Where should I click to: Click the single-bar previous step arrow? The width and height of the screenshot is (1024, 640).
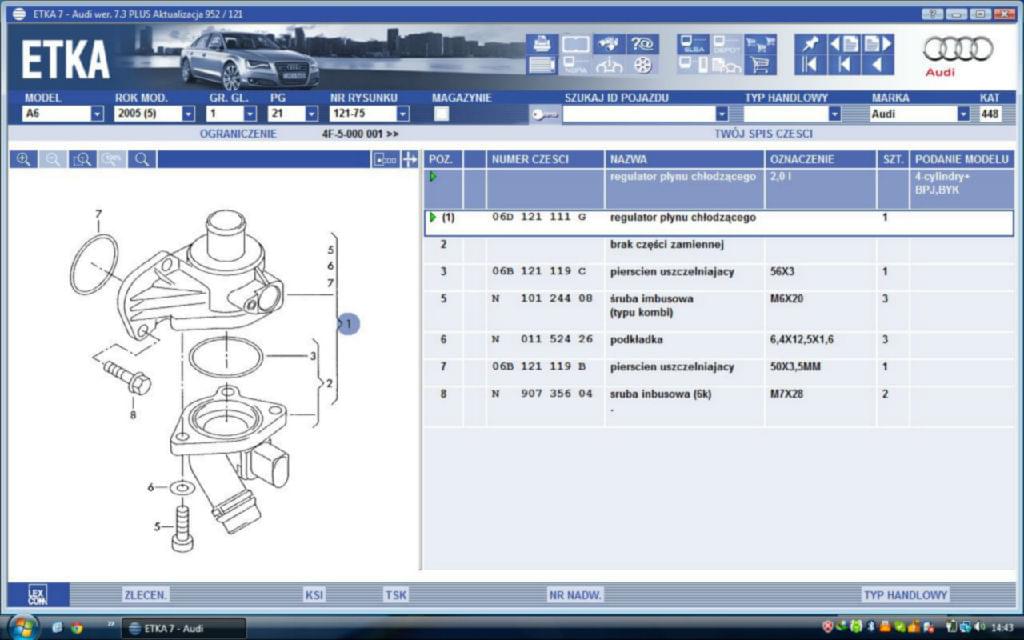[x=844, y=65]
